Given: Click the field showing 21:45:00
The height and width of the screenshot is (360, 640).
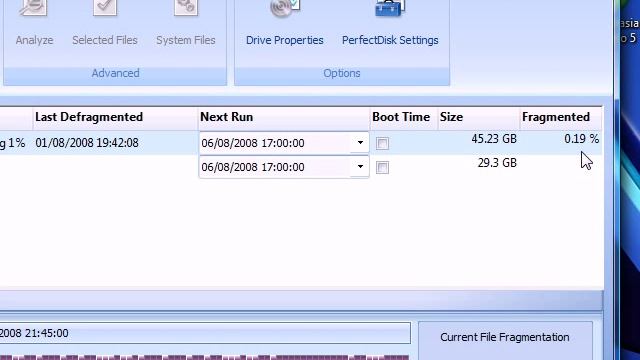Looking at the screenshot, I should click(x=205, y=333).
